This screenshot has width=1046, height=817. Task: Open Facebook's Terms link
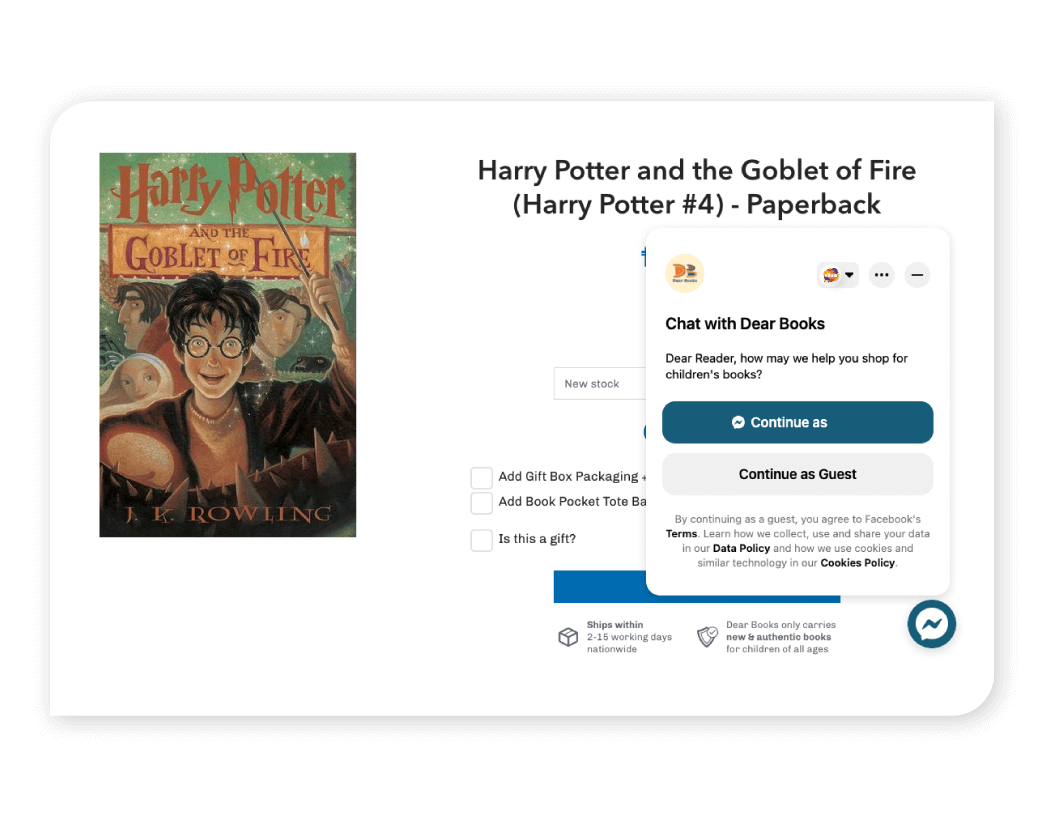(681, 534)
